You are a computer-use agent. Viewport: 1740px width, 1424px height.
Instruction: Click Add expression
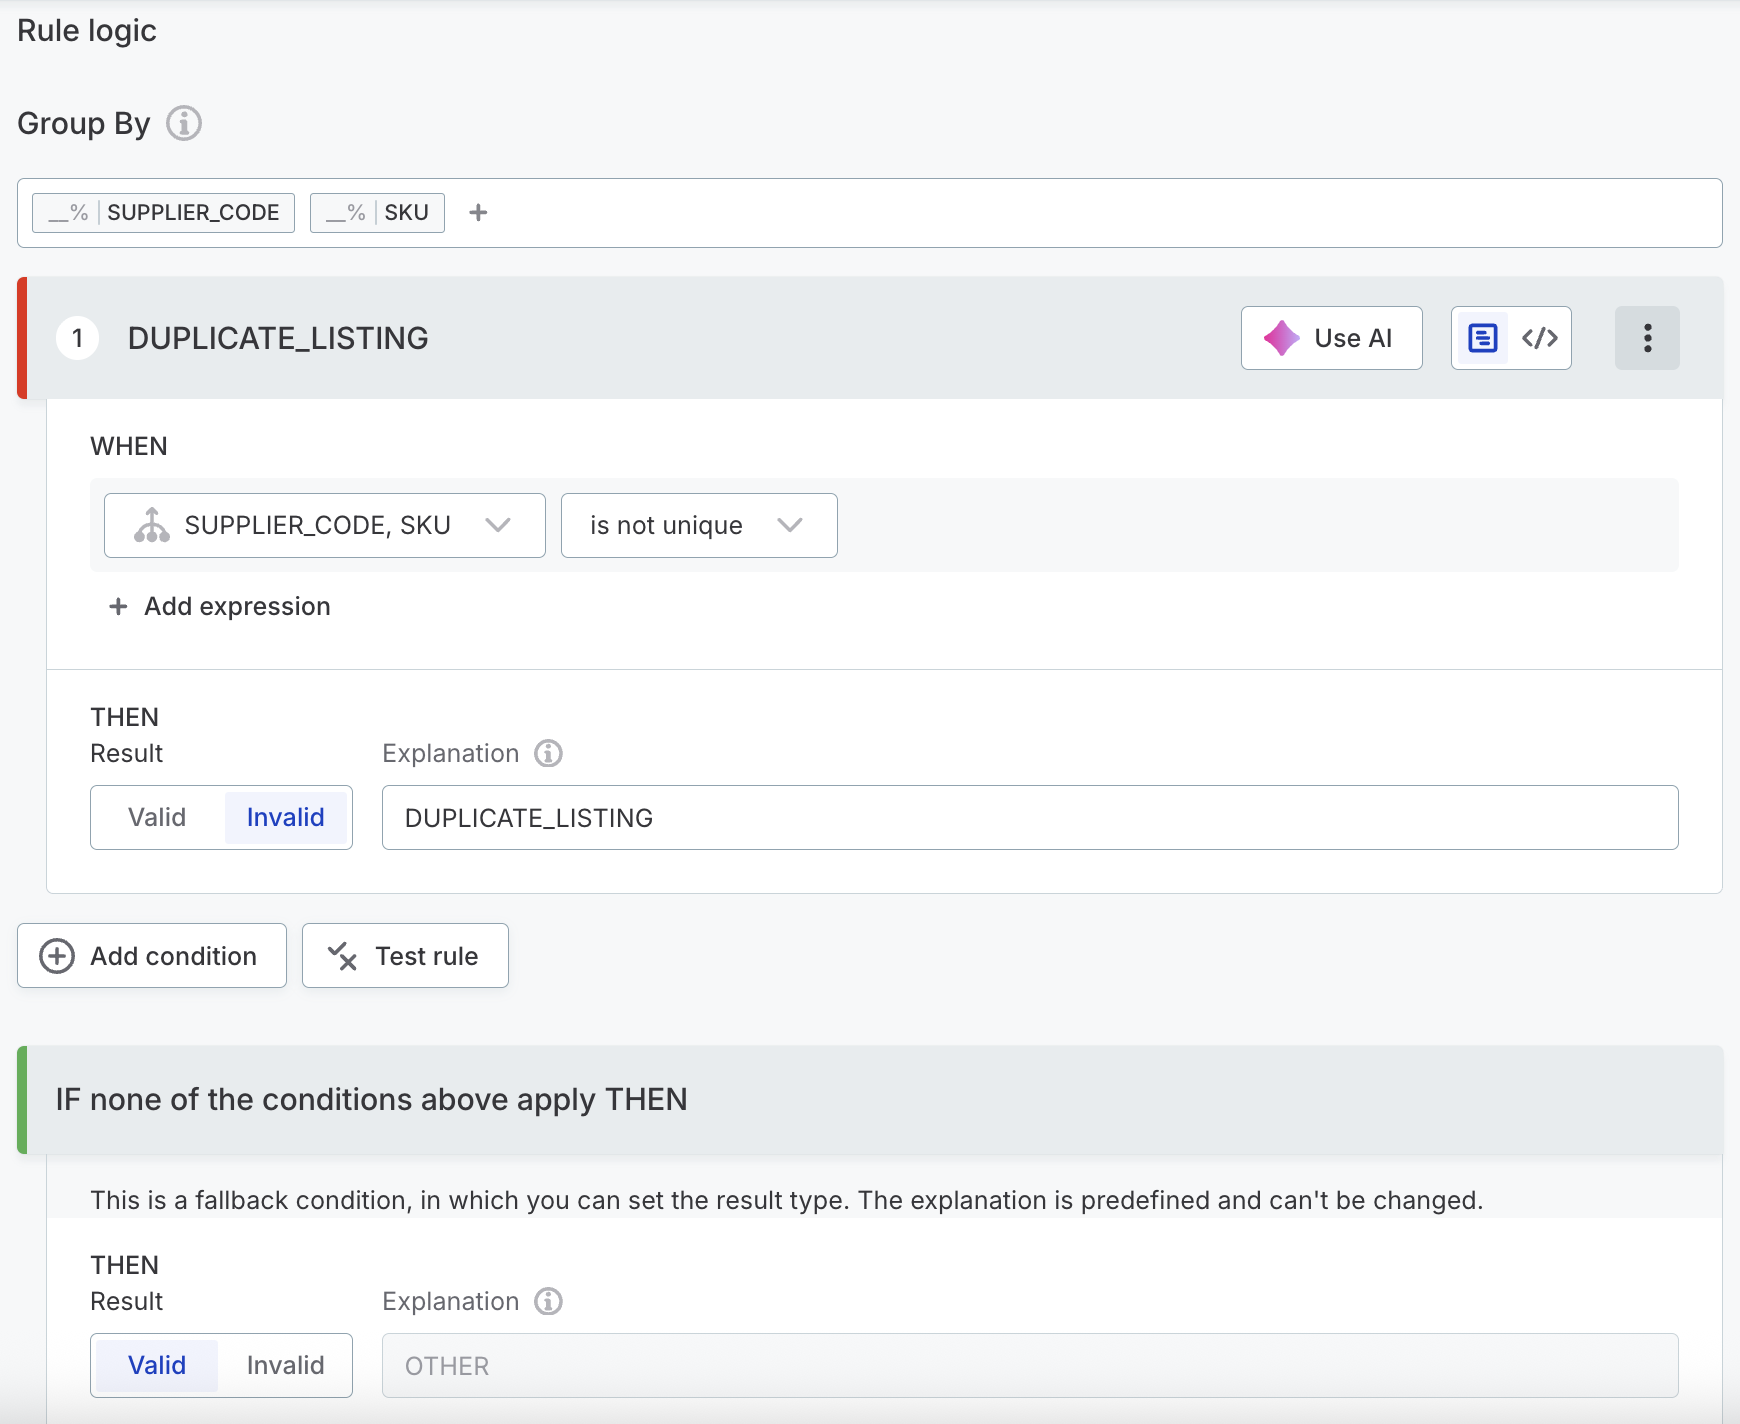tap(220, 606)
